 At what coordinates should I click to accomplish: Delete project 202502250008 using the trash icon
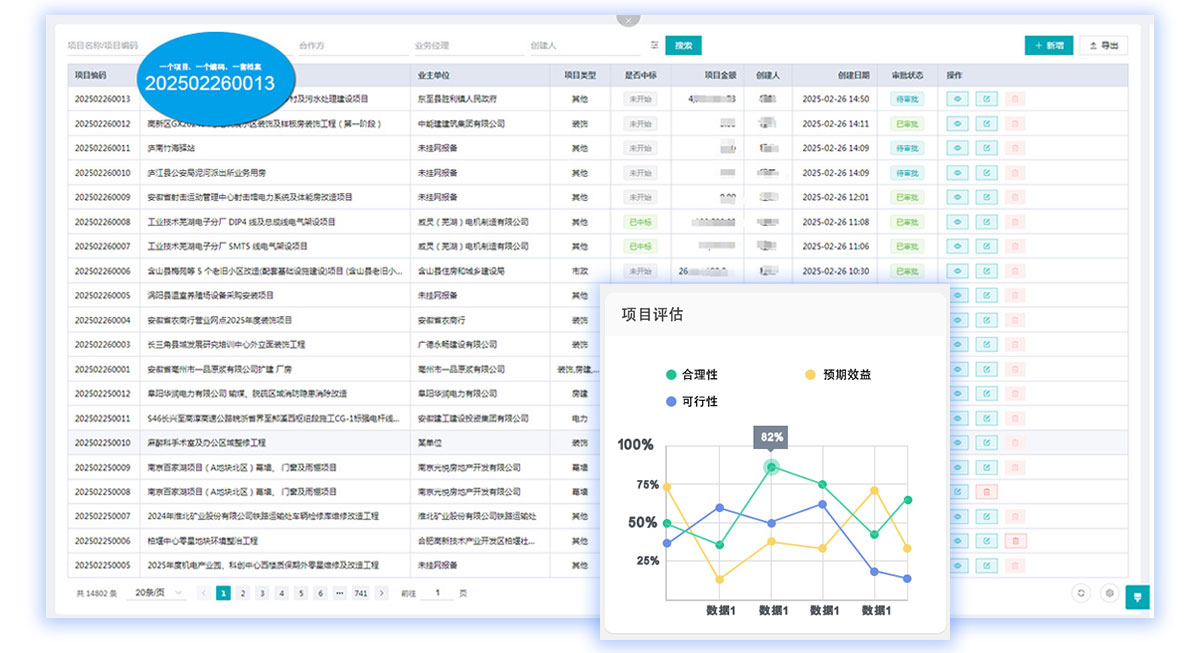click(x=987, y=492)
